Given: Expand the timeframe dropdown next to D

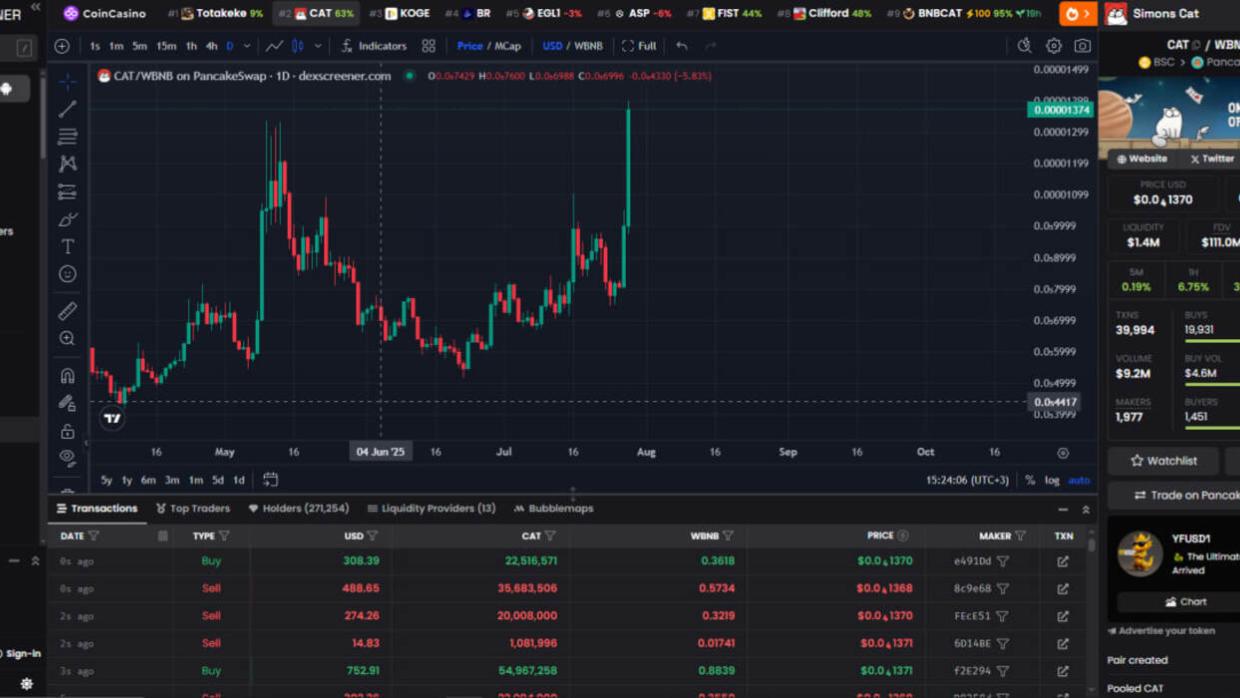Looking at the screenshot, I should tap(247, 46).
